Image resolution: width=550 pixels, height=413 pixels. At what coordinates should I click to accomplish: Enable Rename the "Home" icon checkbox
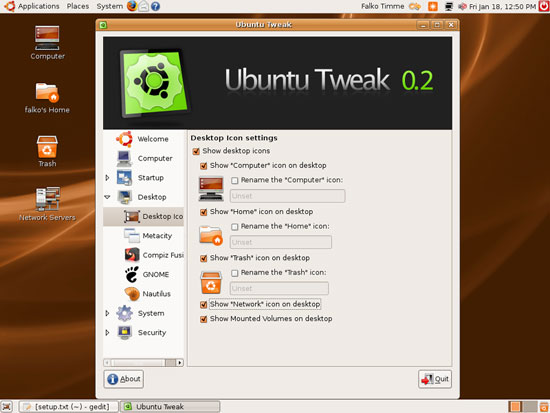click(x=235, y=227)
